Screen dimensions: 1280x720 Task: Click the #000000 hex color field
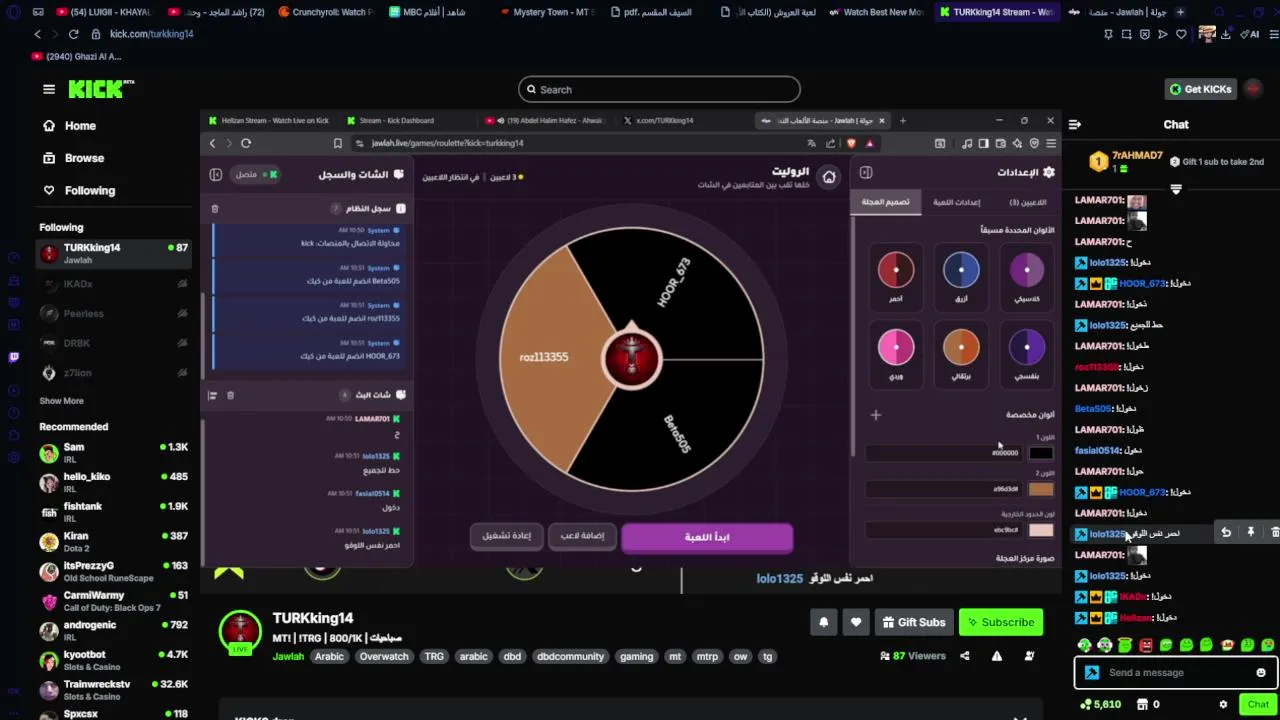click(x=945, y=453)
